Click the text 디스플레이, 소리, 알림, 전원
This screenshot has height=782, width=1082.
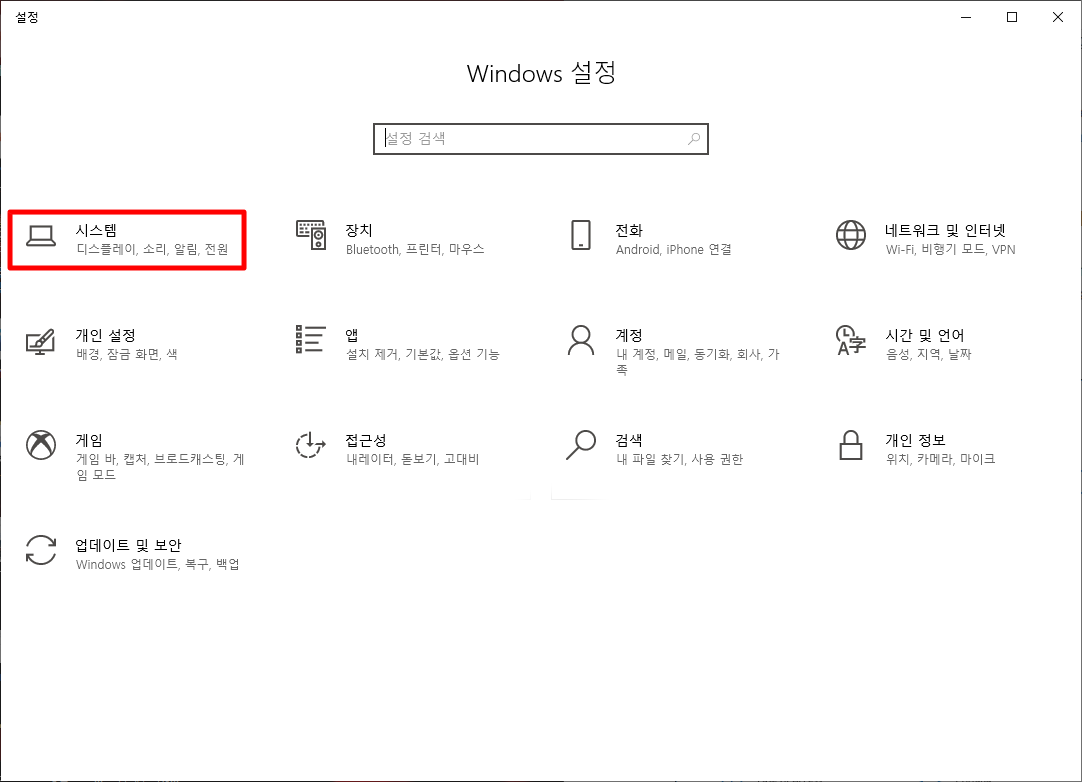point(152,249)
